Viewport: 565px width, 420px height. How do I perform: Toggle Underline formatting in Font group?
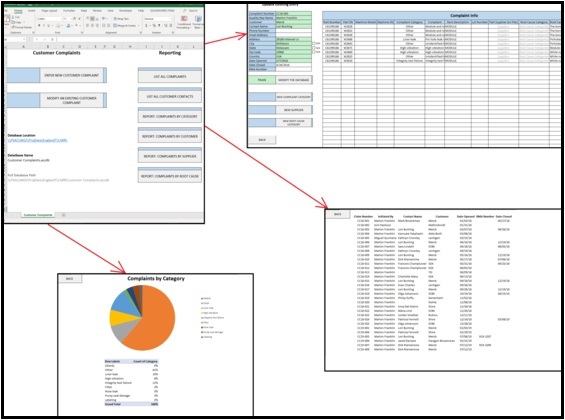pos(49,26)
